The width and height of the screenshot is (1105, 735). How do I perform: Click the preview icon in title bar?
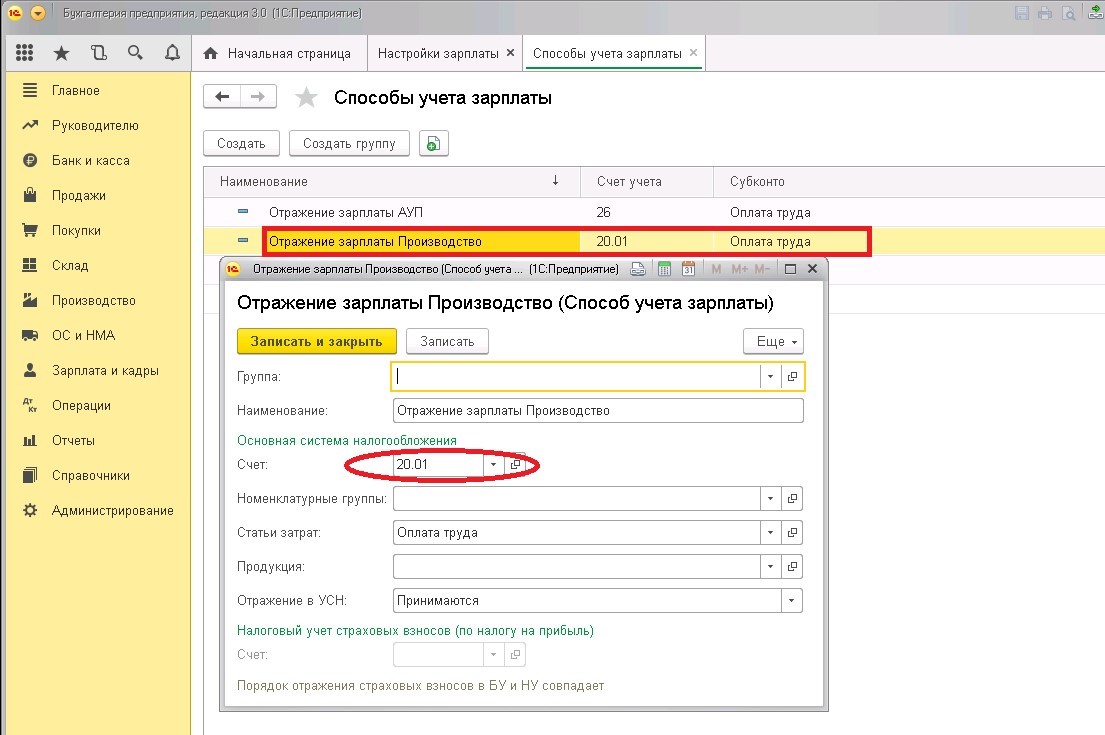point(1069,13)
